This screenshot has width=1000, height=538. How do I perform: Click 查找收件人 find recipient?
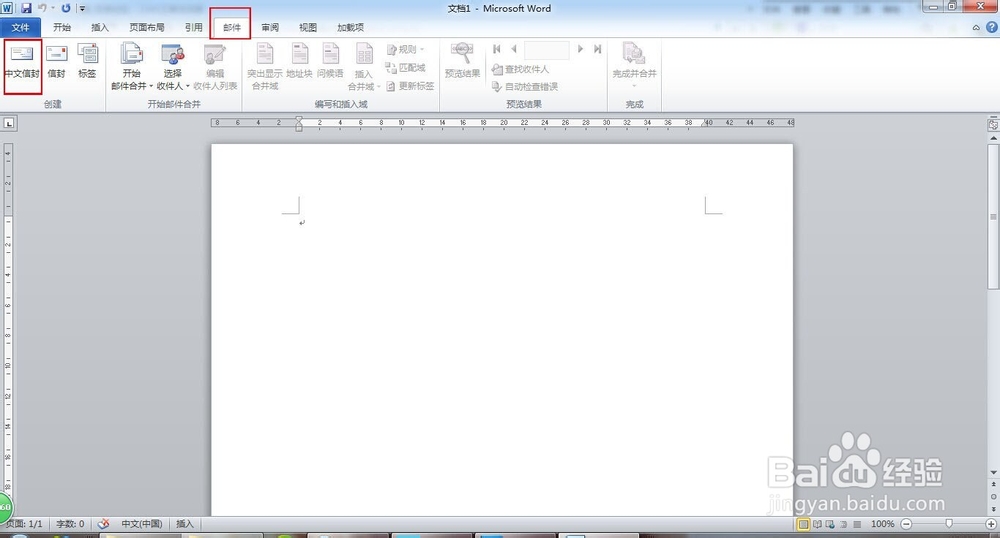coord(520,69)
